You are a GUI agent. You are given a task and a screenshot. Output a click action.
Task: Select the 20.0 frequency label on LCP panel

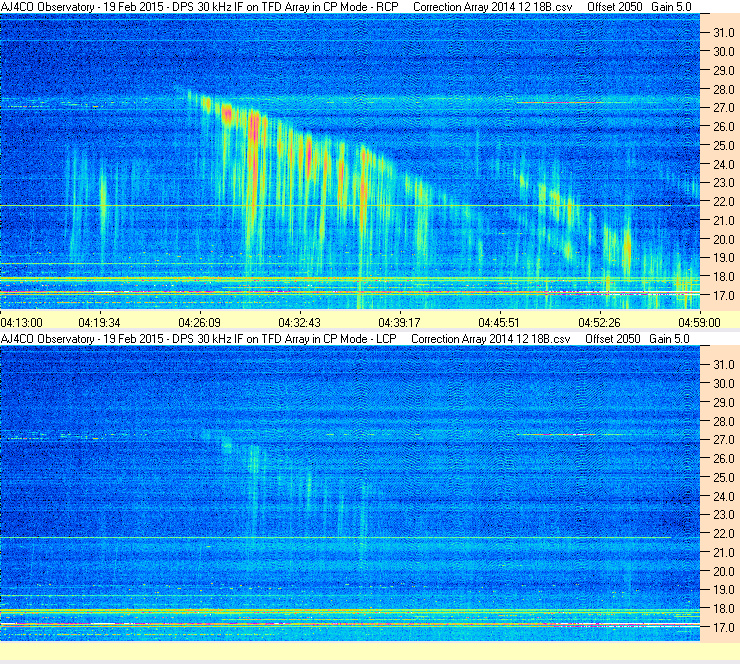click(724, 572)
